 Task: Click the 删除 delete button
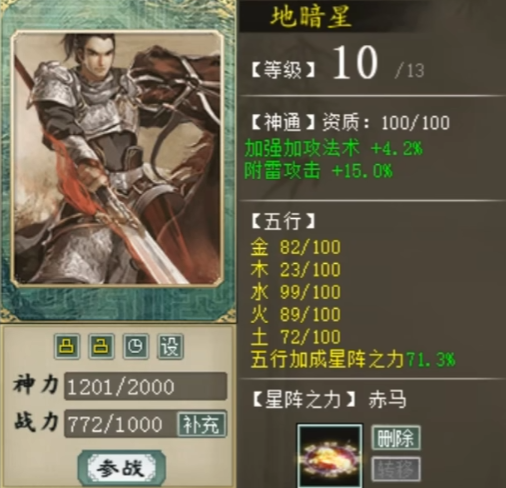(x=396, y=438)
